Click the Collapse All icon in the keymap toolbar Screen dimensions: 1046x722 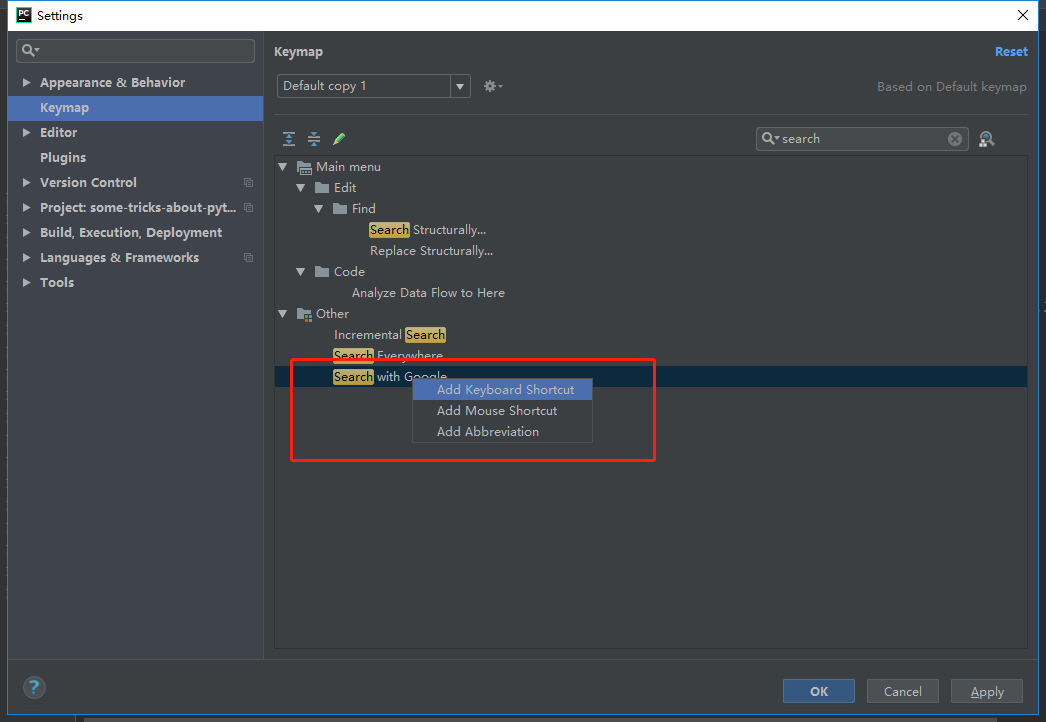click(314, 138)
